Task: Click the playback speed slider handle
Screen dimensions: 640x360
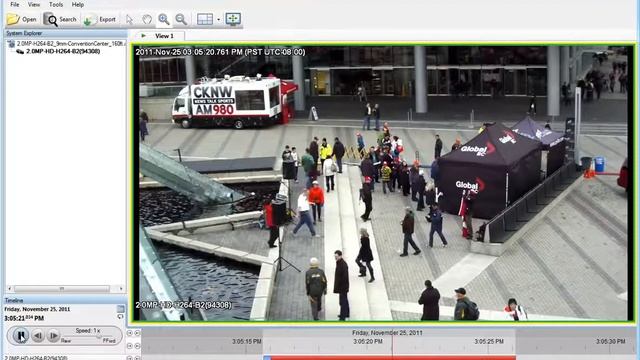Action: [98, 337]
